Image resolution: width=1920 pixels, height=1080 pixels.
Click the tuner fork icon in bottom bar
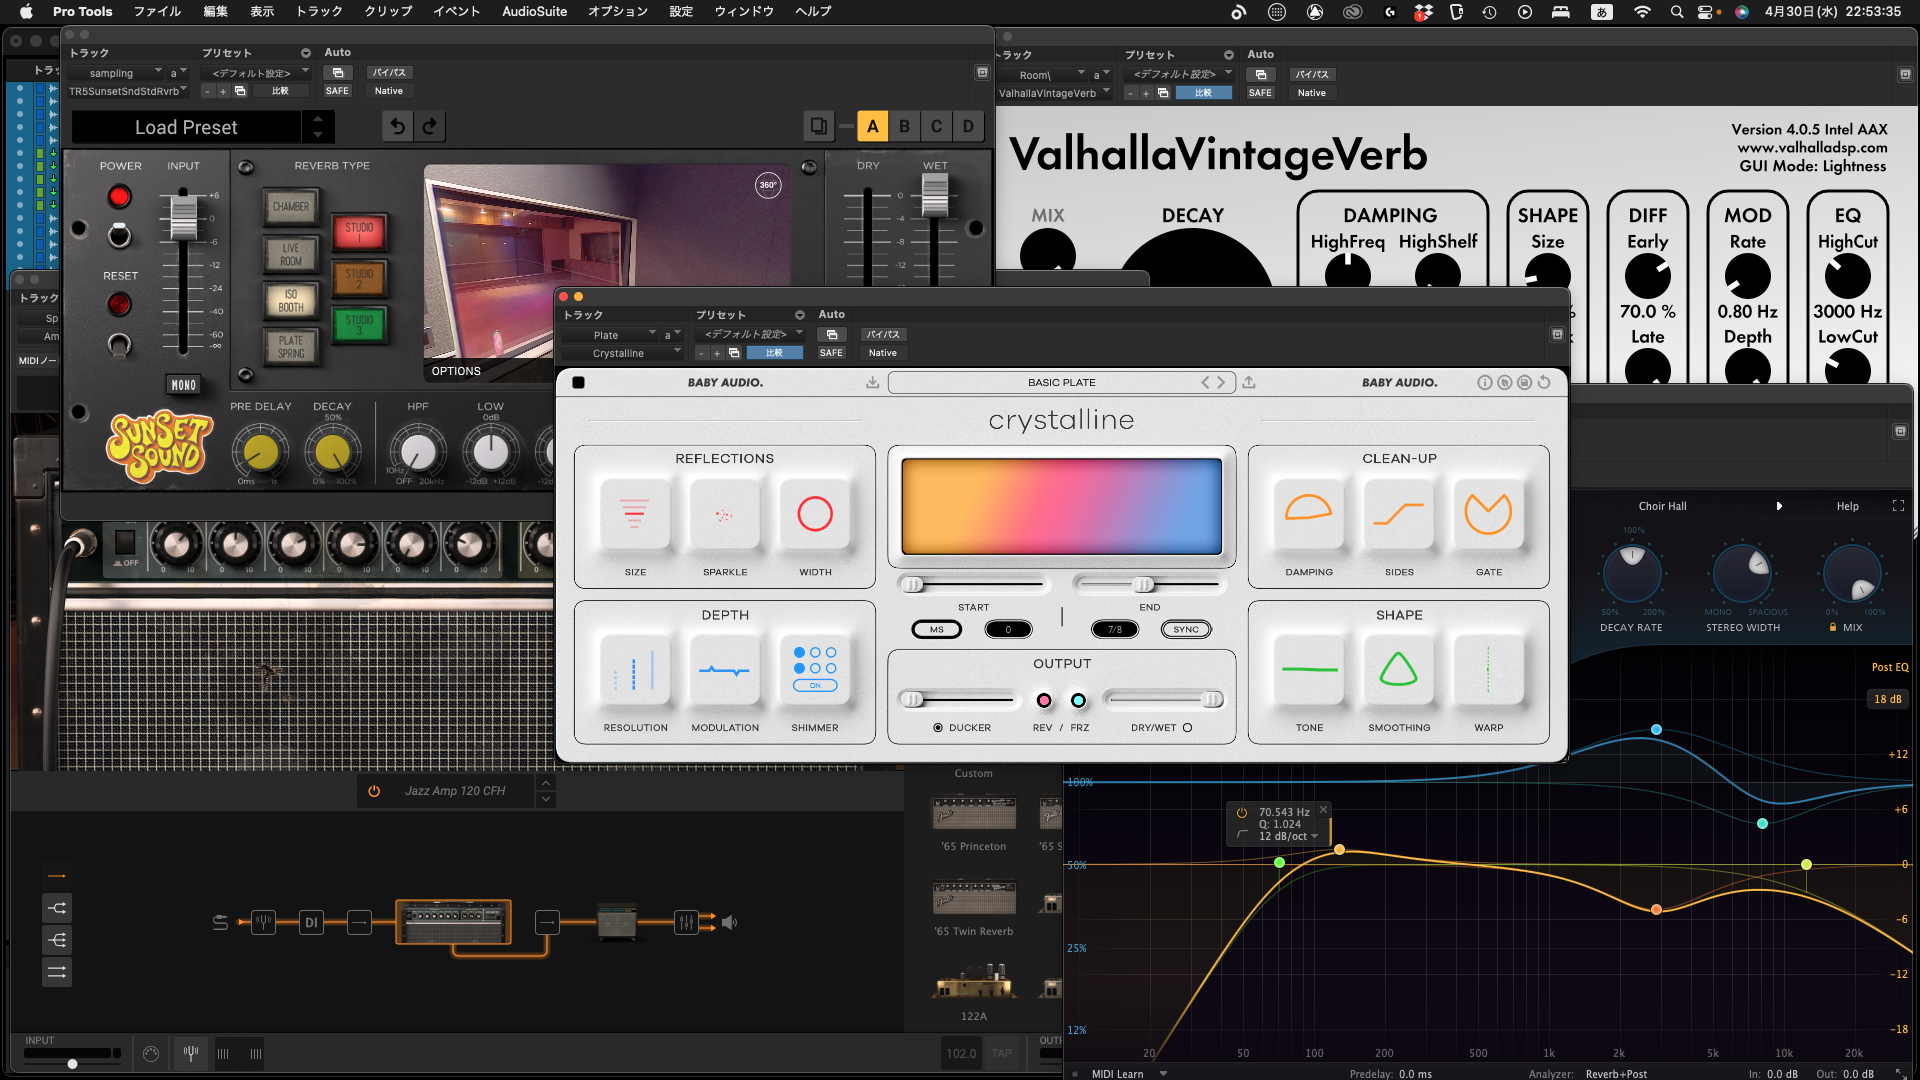tap(191, 1053)
